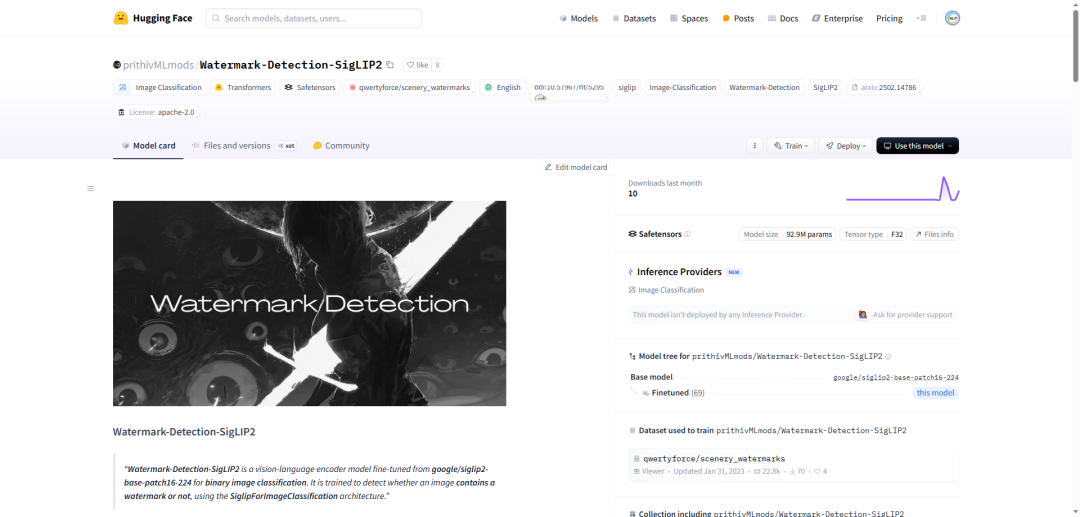
Task: Open Posts from the top navigation
Action: 738,19
